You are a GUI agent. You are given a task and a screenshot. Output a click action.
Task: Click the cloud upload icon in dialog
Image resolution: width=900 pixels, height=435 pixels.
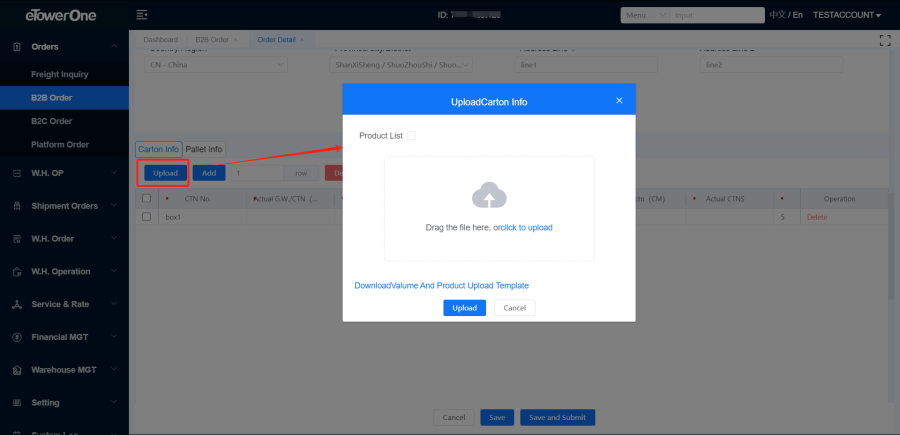pyautogui.click(x=488, y=195)
